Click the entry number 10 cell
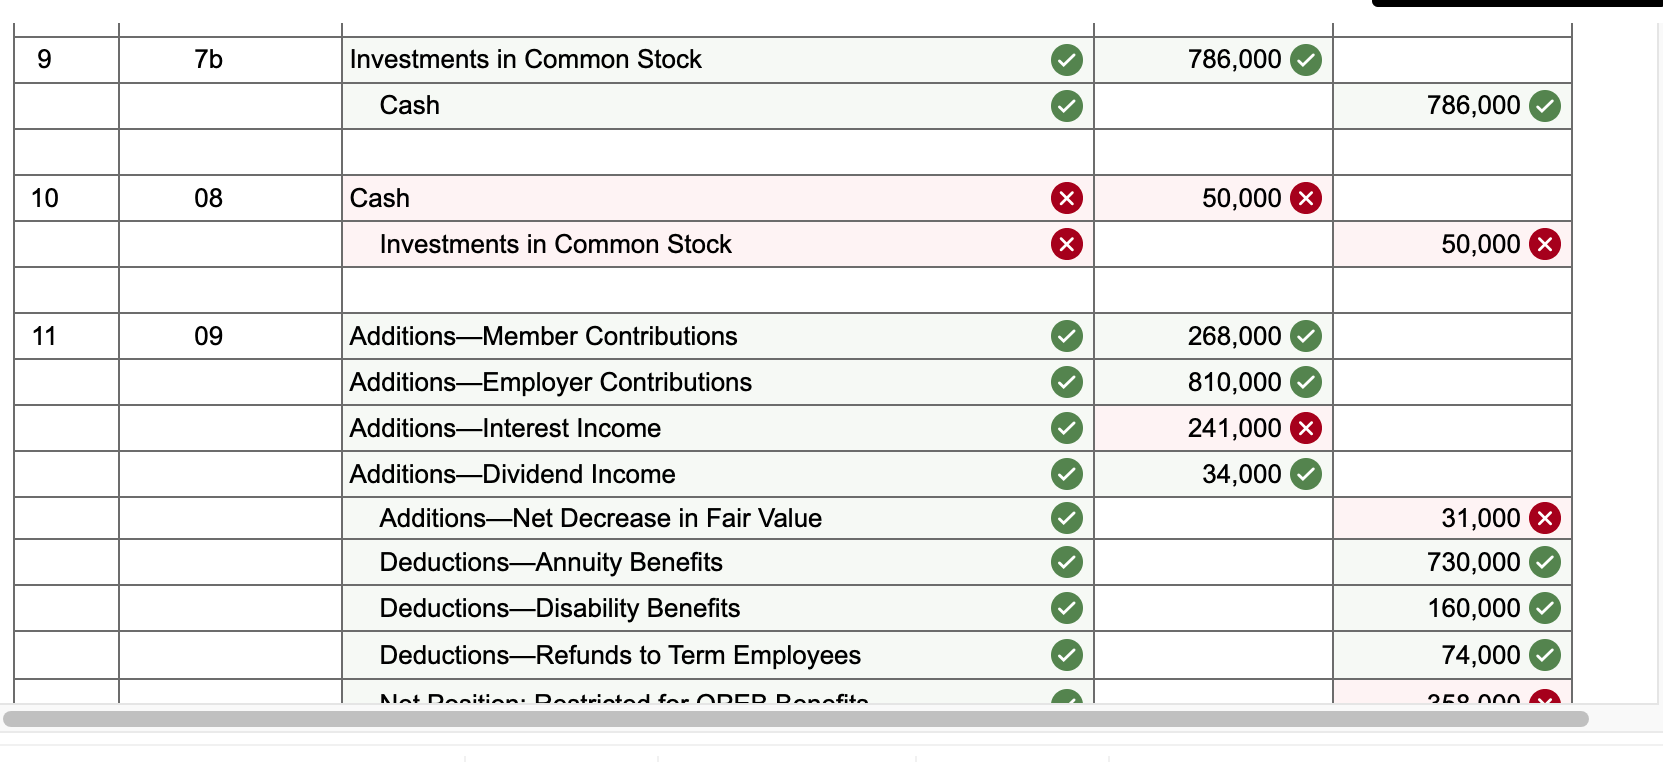Viewport: 1663px width, 762px height. [45, 198]
